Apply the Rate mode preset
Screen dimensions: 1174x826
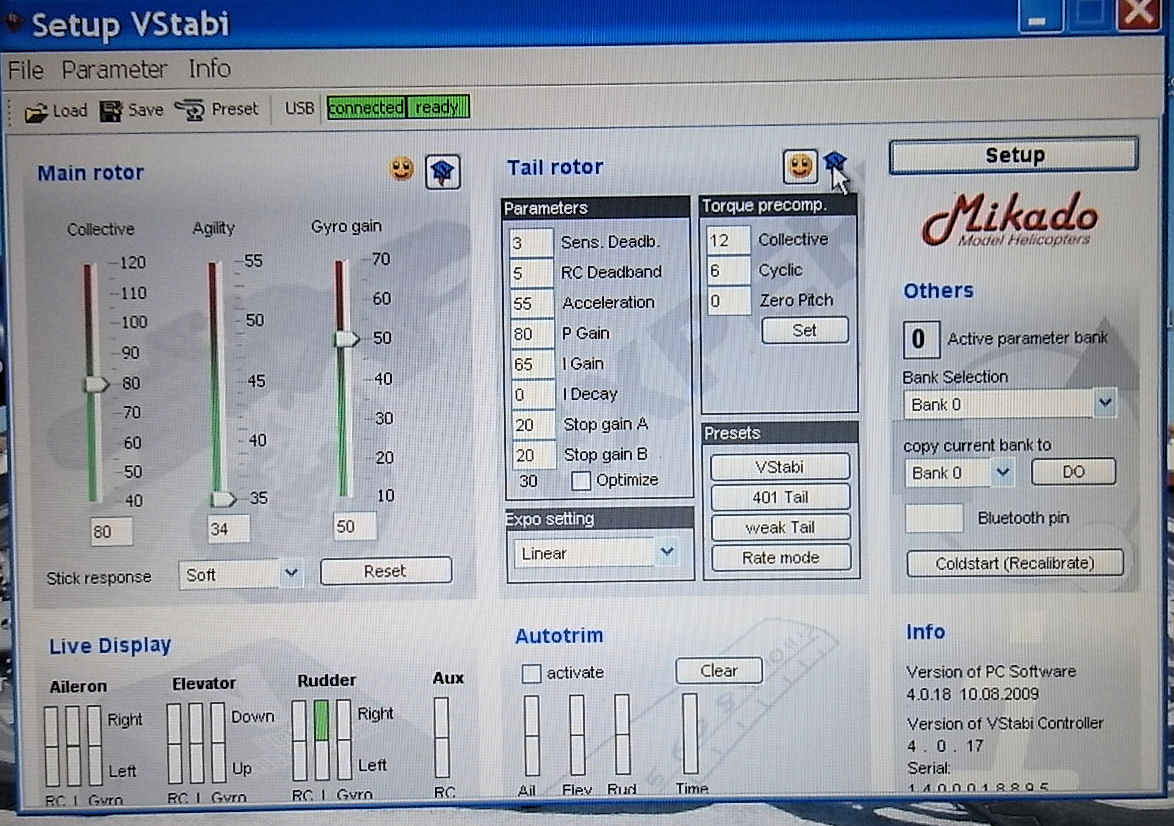click(780, 557)
